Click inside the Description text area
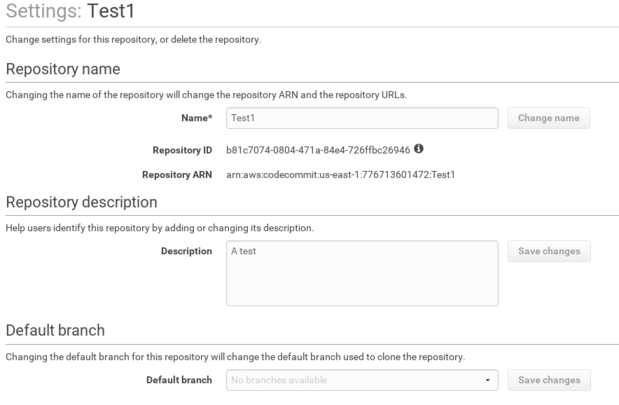This screenshot has height=405, width=619. coord(362,272)
